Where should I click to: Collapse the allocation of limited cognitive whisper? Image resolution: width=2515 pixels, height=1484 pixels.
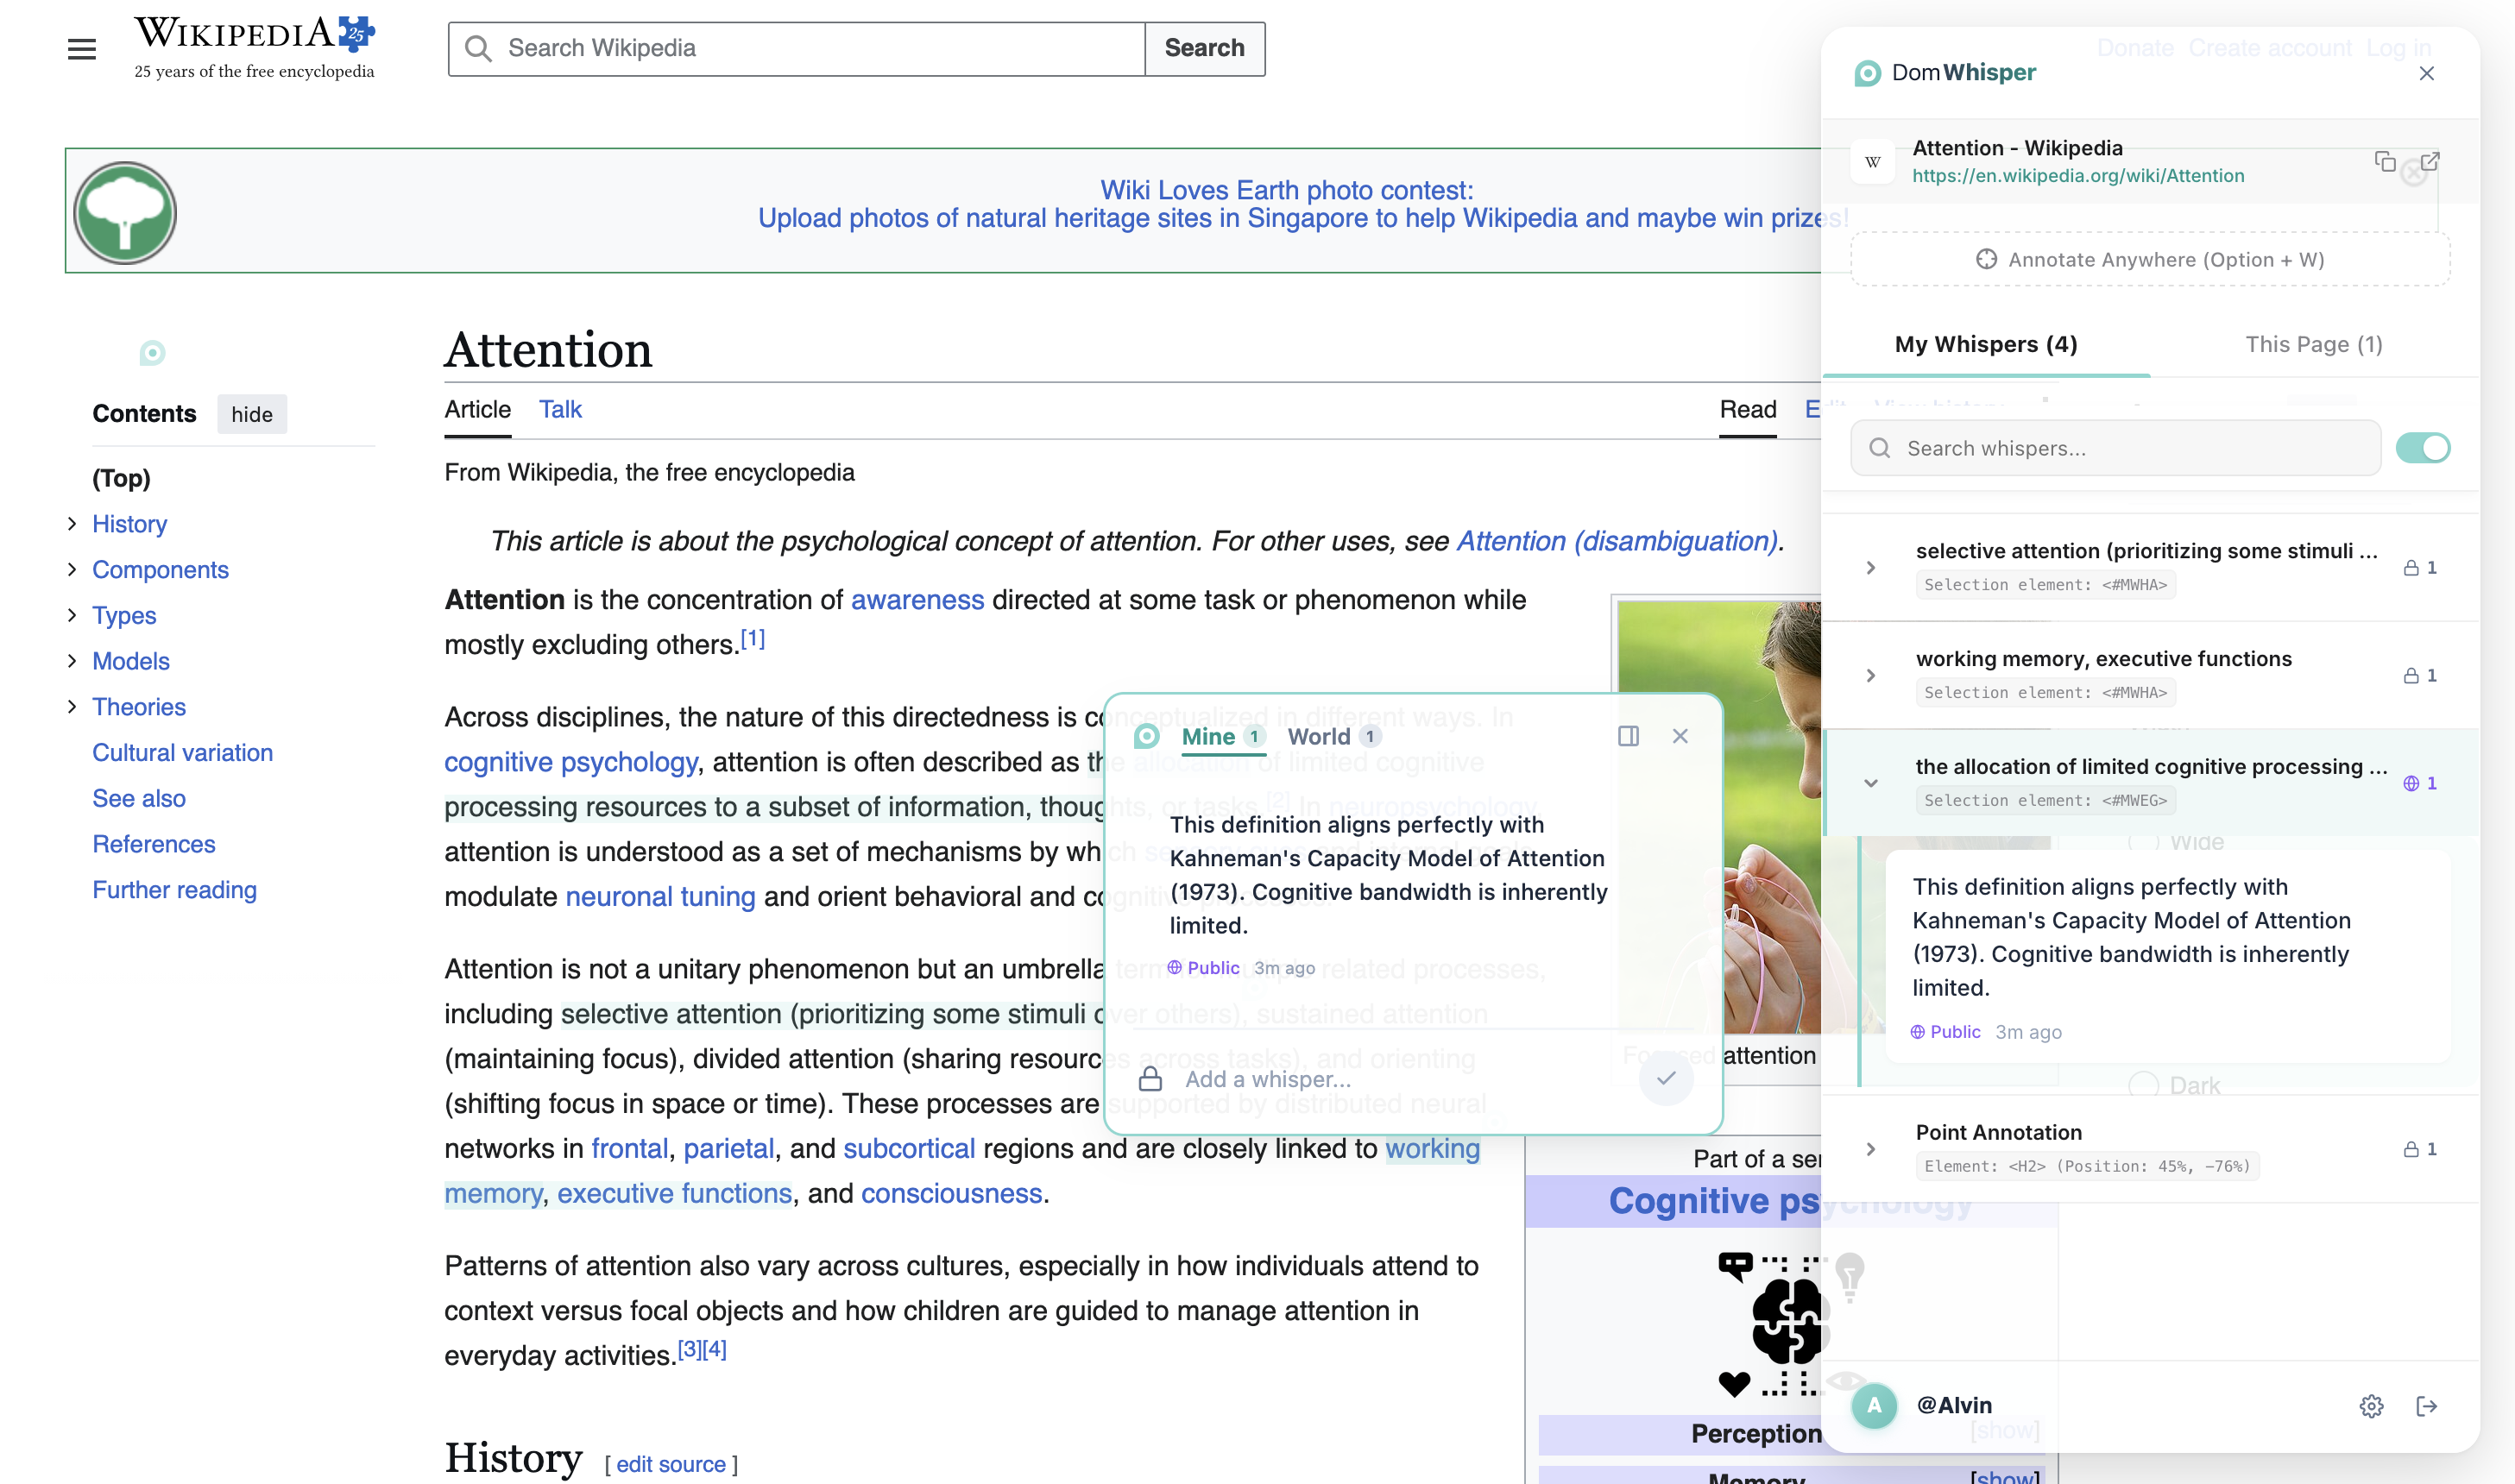point(1870,783)
